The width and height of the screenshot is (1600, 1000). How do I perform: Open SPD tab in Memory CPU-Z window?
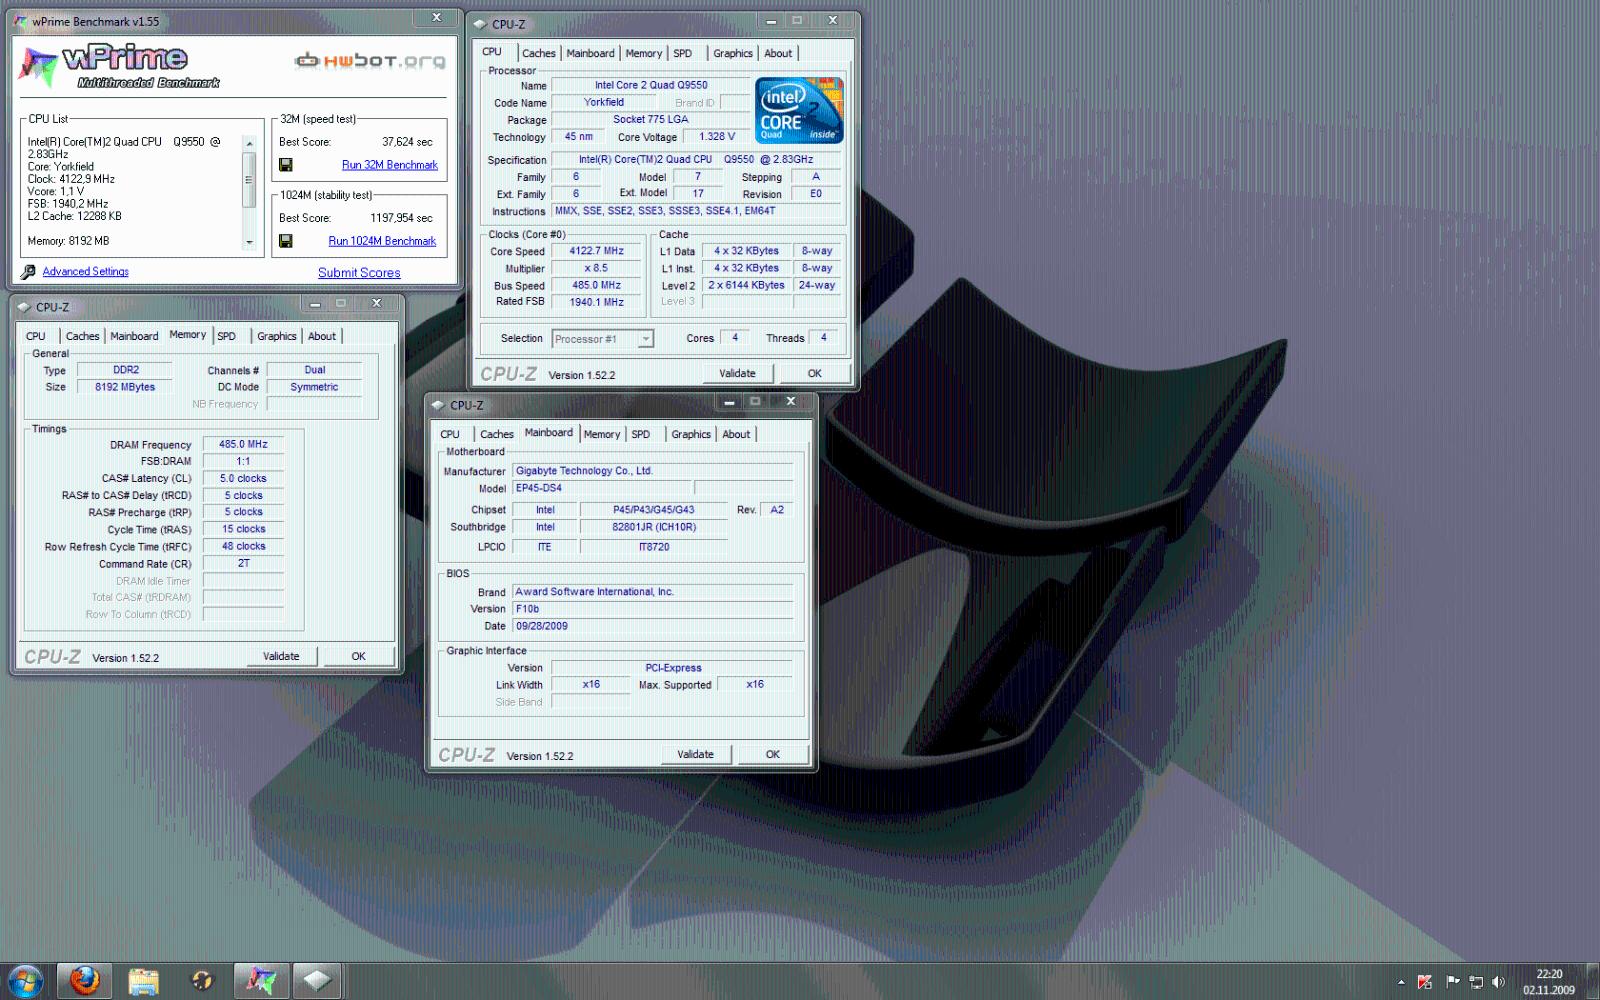coord(227,337)
